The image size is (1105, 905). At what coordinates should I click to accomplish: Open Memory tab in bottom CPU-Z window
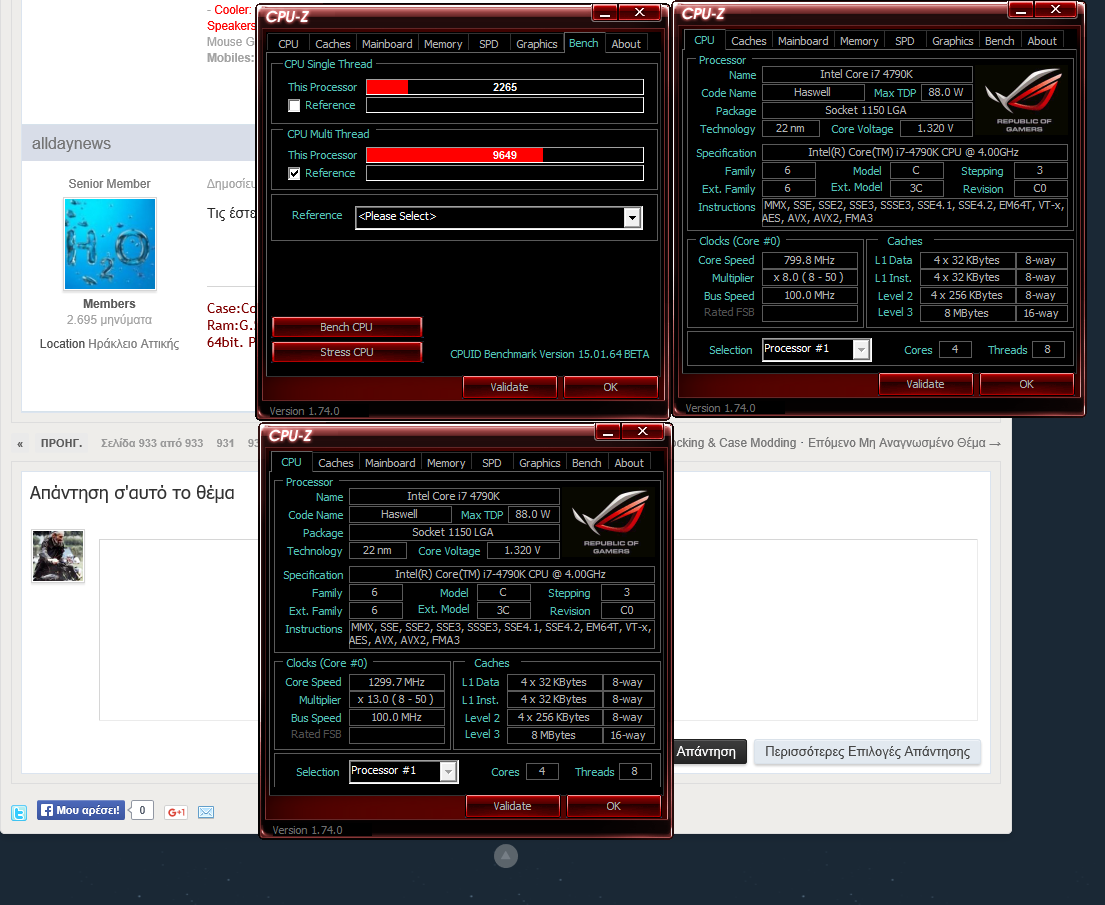[446, 463]
